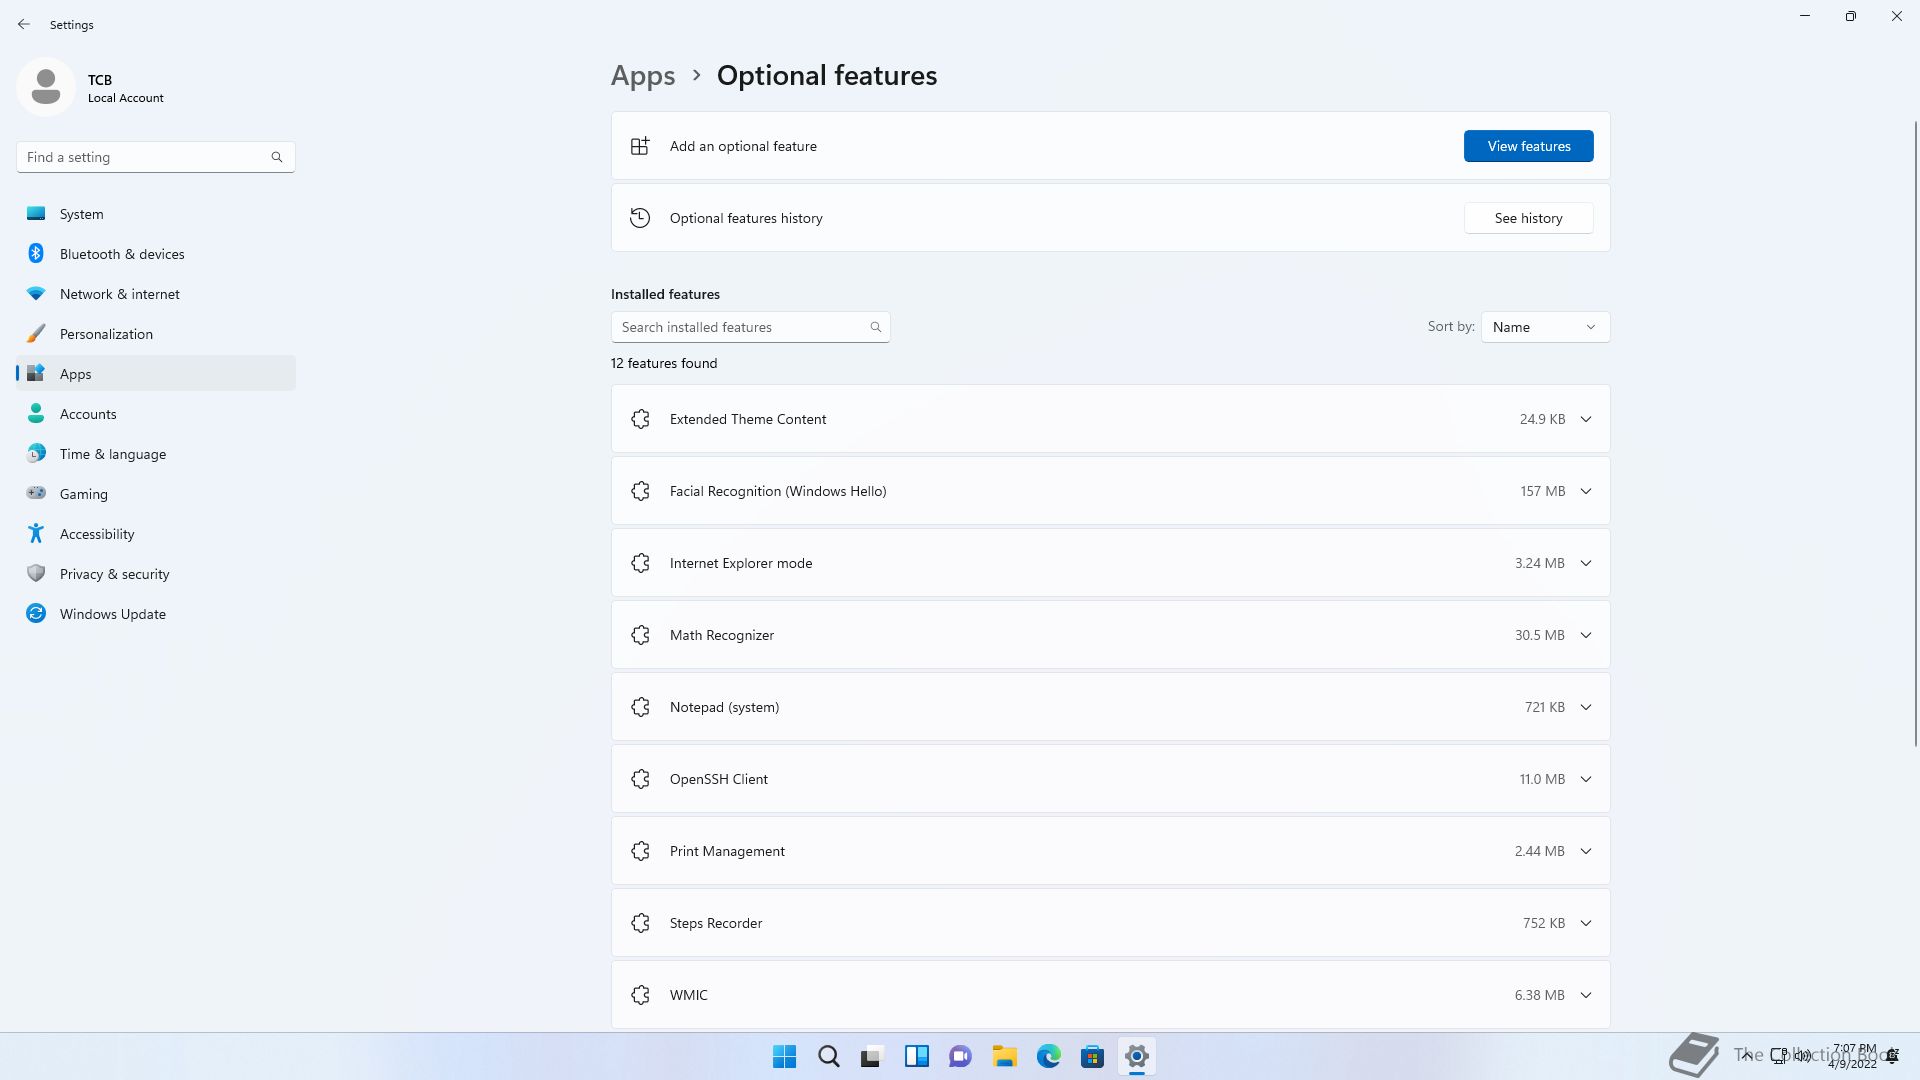Click the search icon in Find a setting
Viewport: 1920px width, 1080px height.
(277, 157)
